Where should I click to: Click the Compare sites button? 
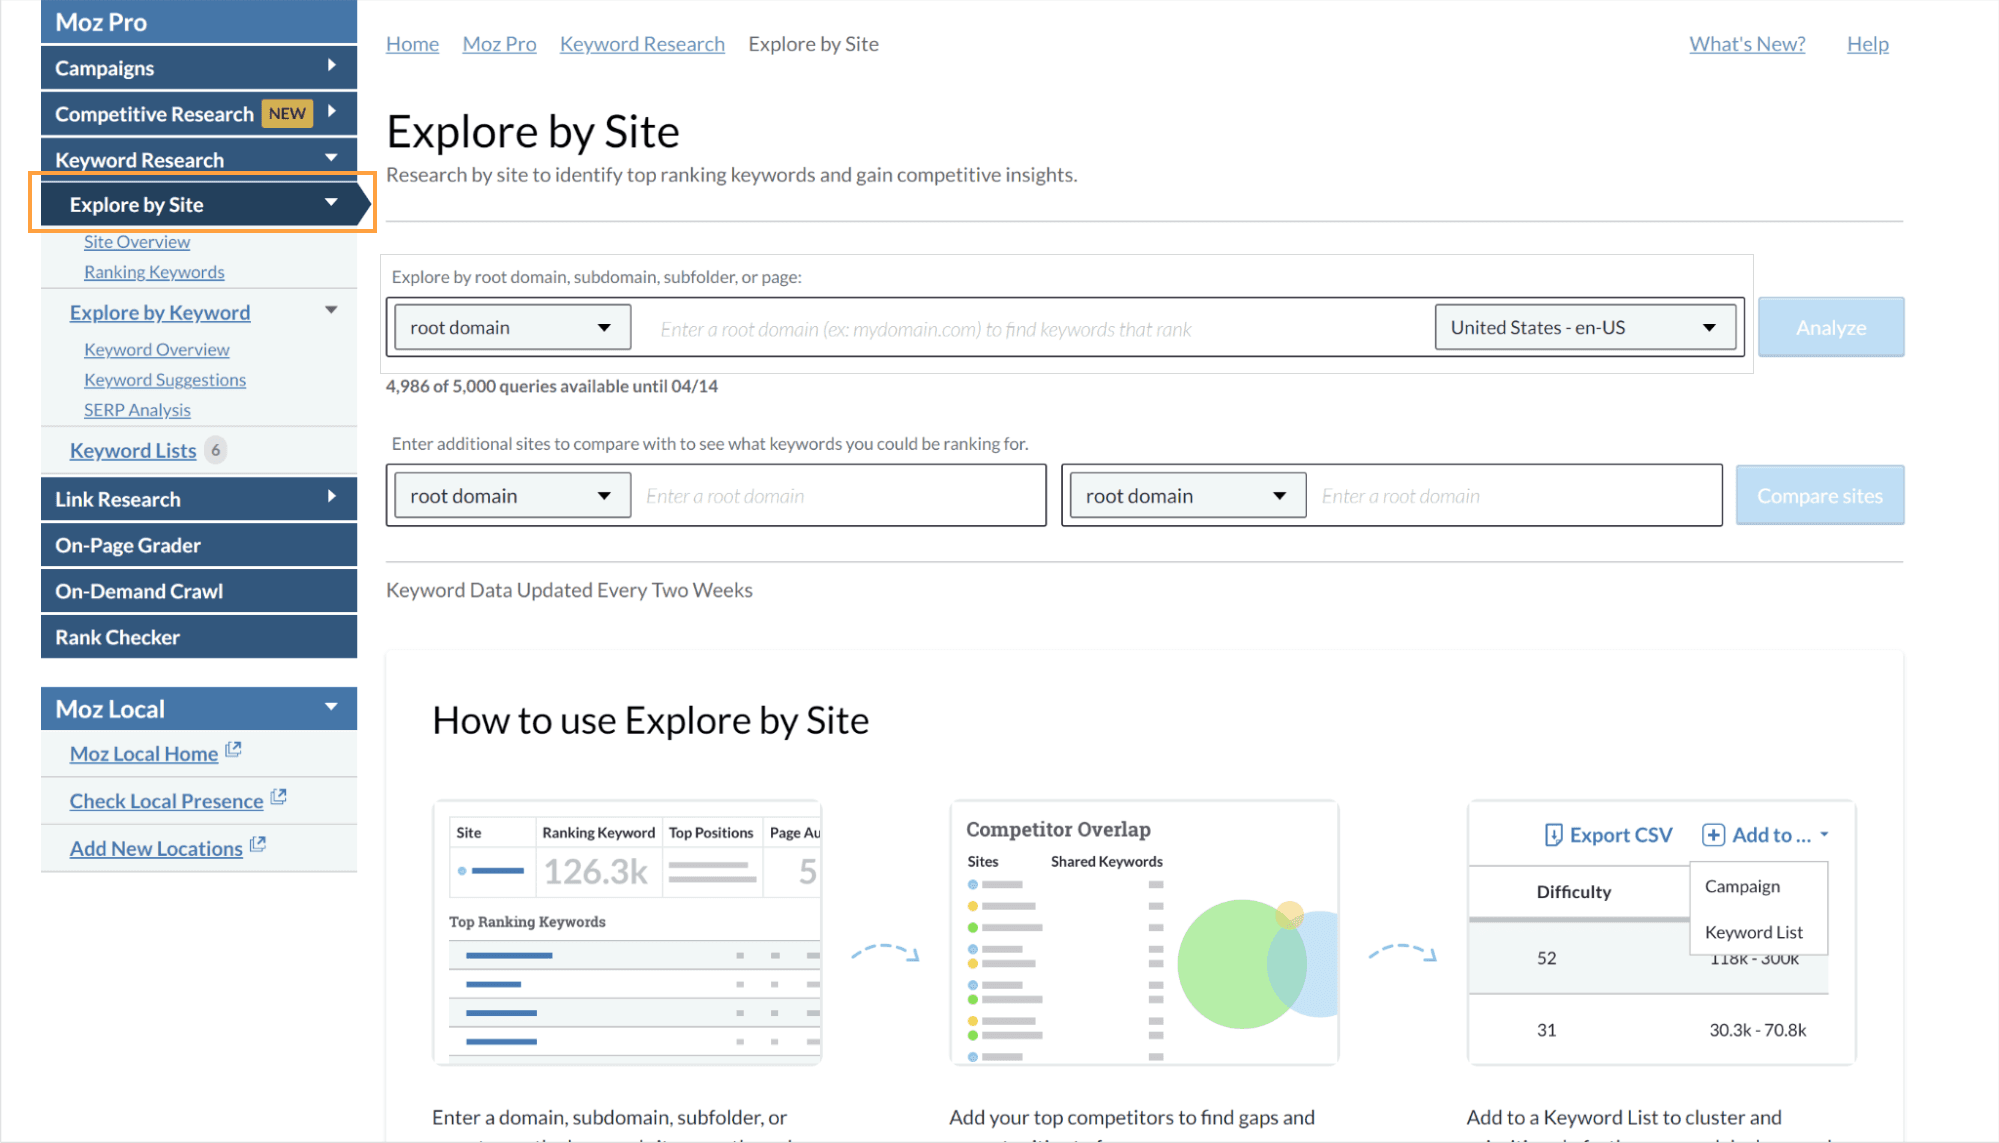click(x=1819, y=496)
